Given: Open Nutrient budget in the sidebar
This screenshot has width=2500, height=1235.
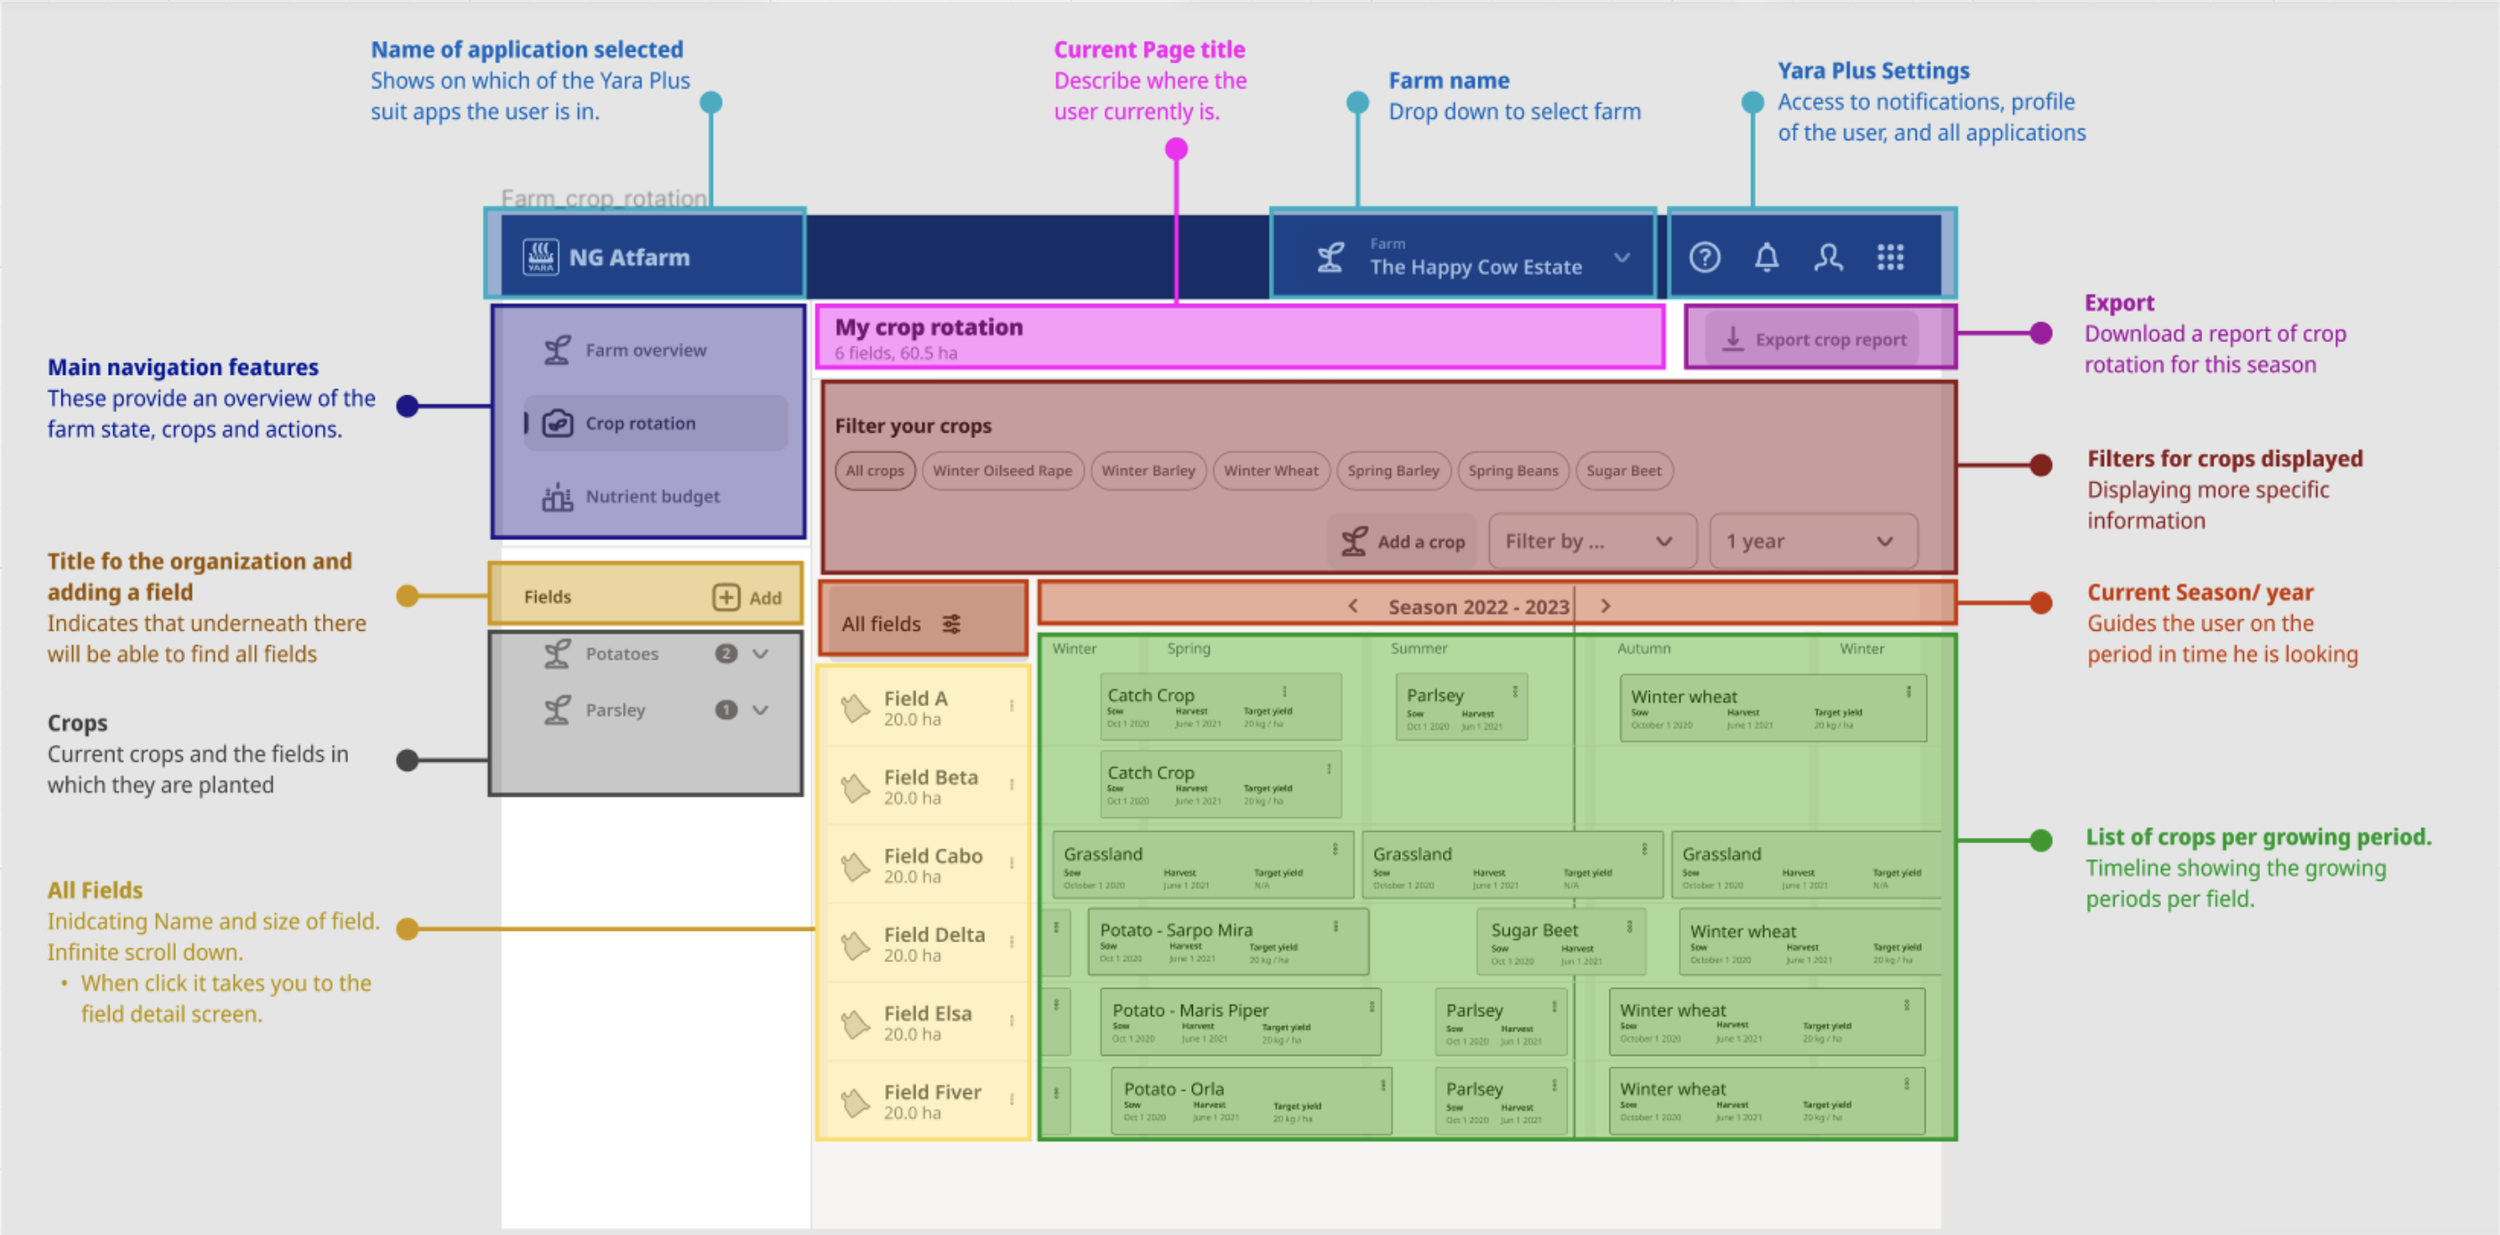Looking at the screenshot, I should [655, 496].
